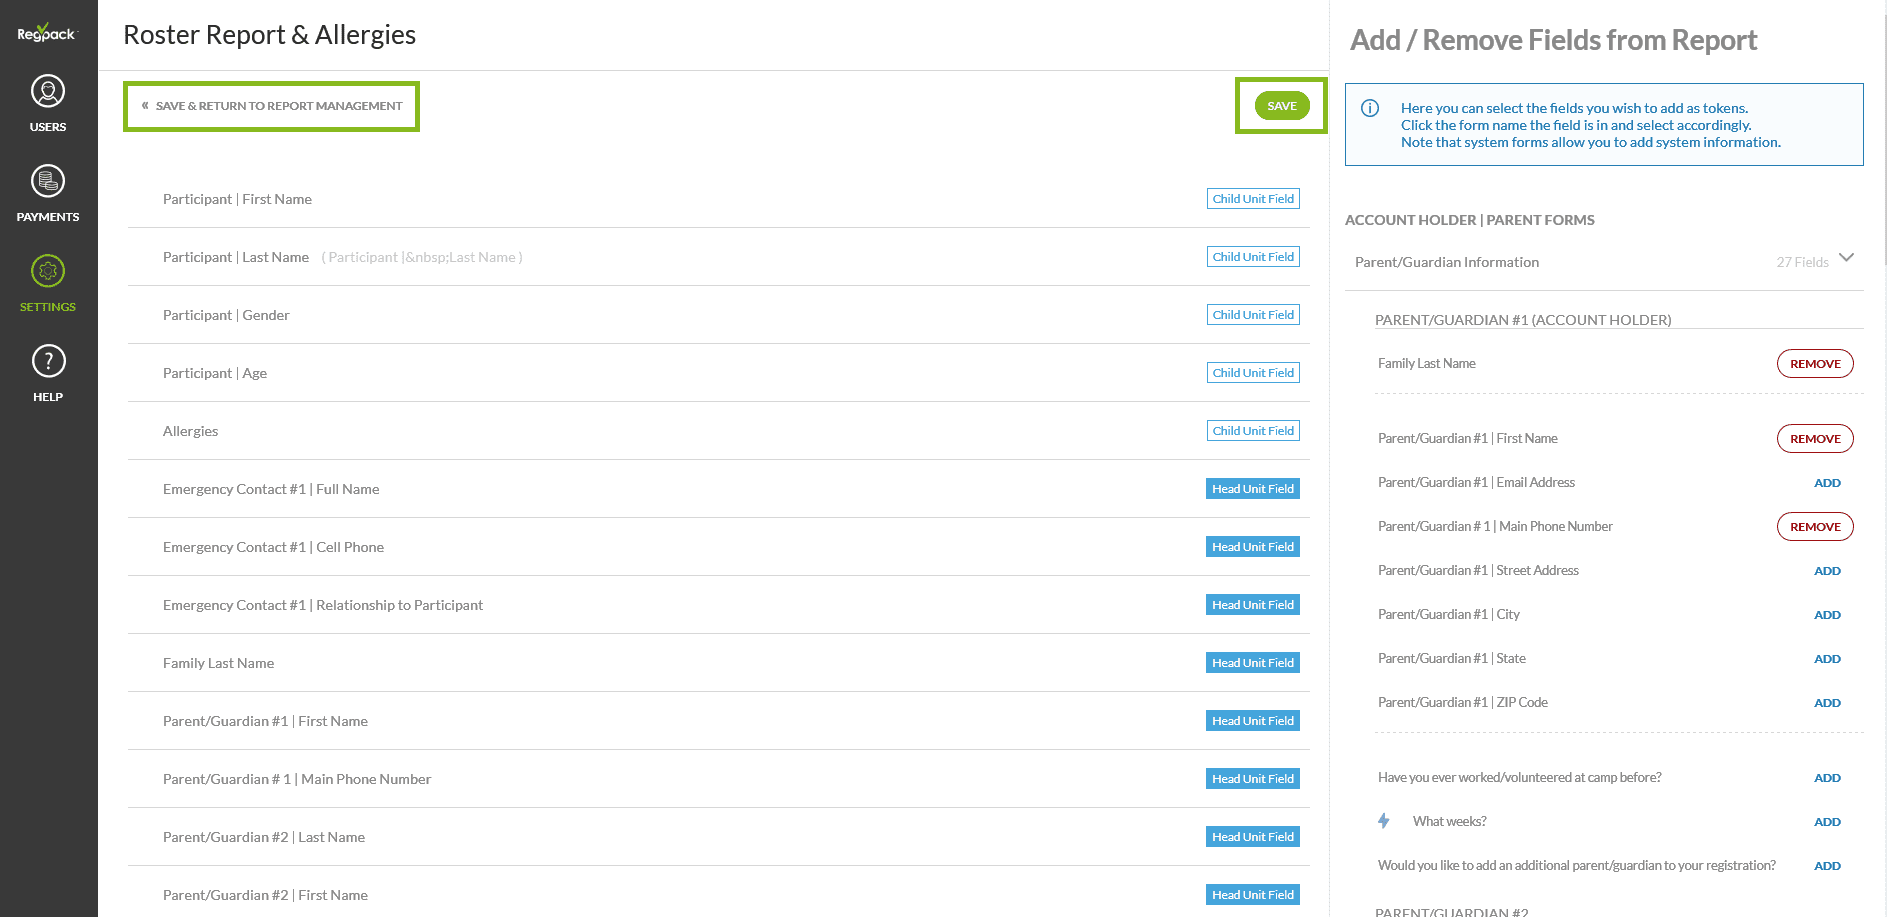Image resolution: width=1887 pixels, height=917 pixels.
Task: Add Parent/Guardian #1 Email Address field
Action: coord(1826,483)
